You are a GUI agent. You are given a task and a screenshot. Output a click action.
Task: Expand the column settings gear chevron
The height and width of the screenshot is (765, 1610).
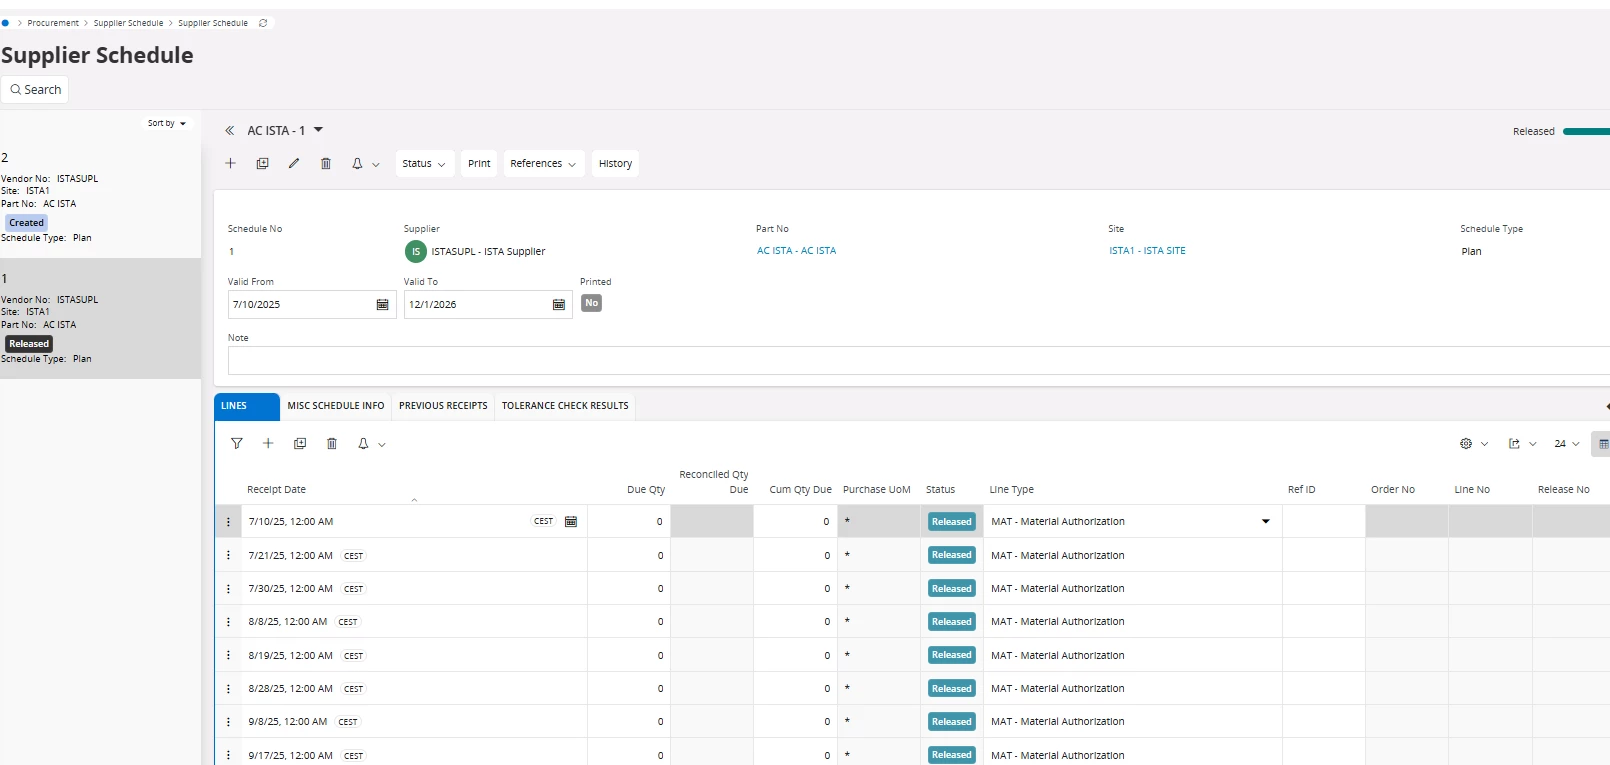point(1484,444)
